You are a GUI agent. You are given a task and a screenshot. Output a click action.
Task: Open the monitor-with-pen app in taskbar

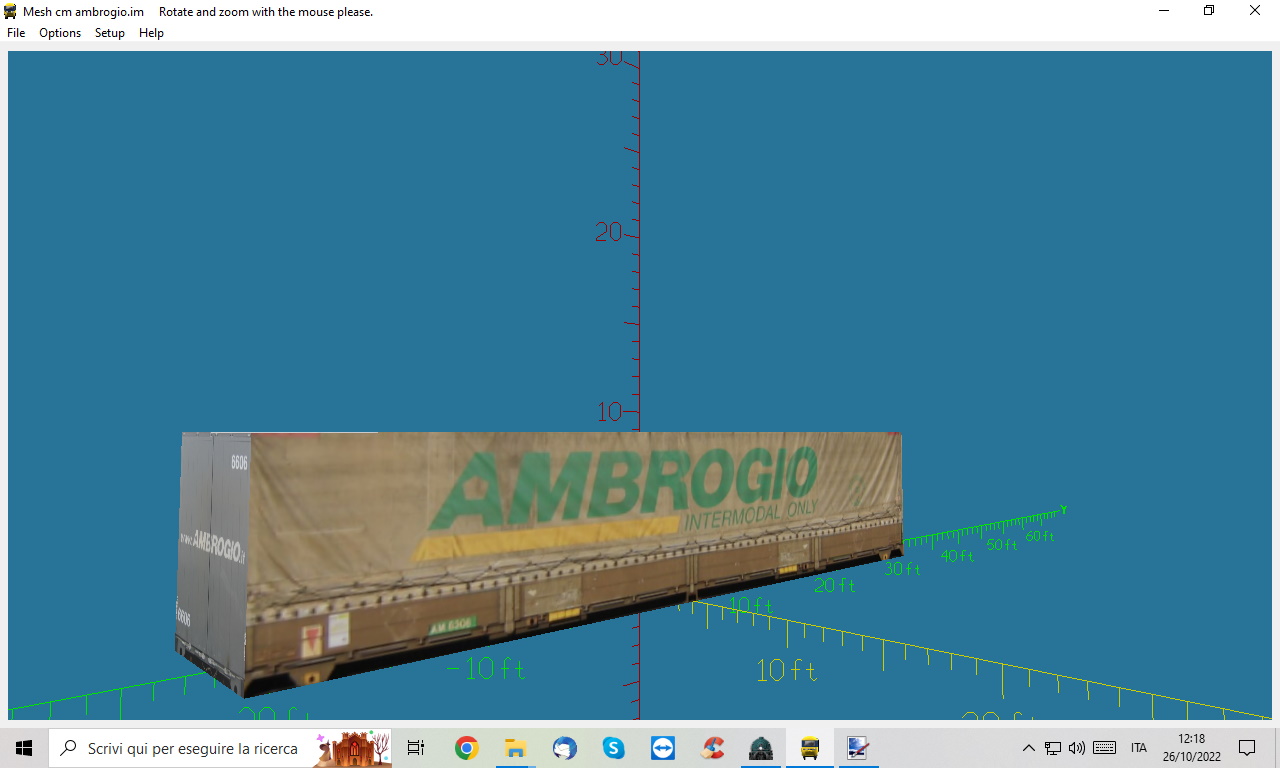857,748
